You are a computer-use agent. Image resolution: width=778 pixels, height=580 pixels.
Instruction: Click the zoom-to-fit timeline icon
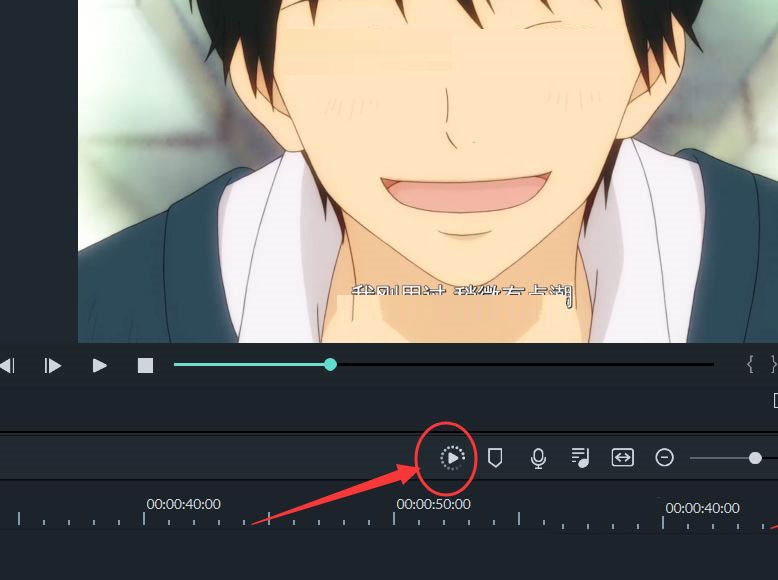(x=622, y=457)
